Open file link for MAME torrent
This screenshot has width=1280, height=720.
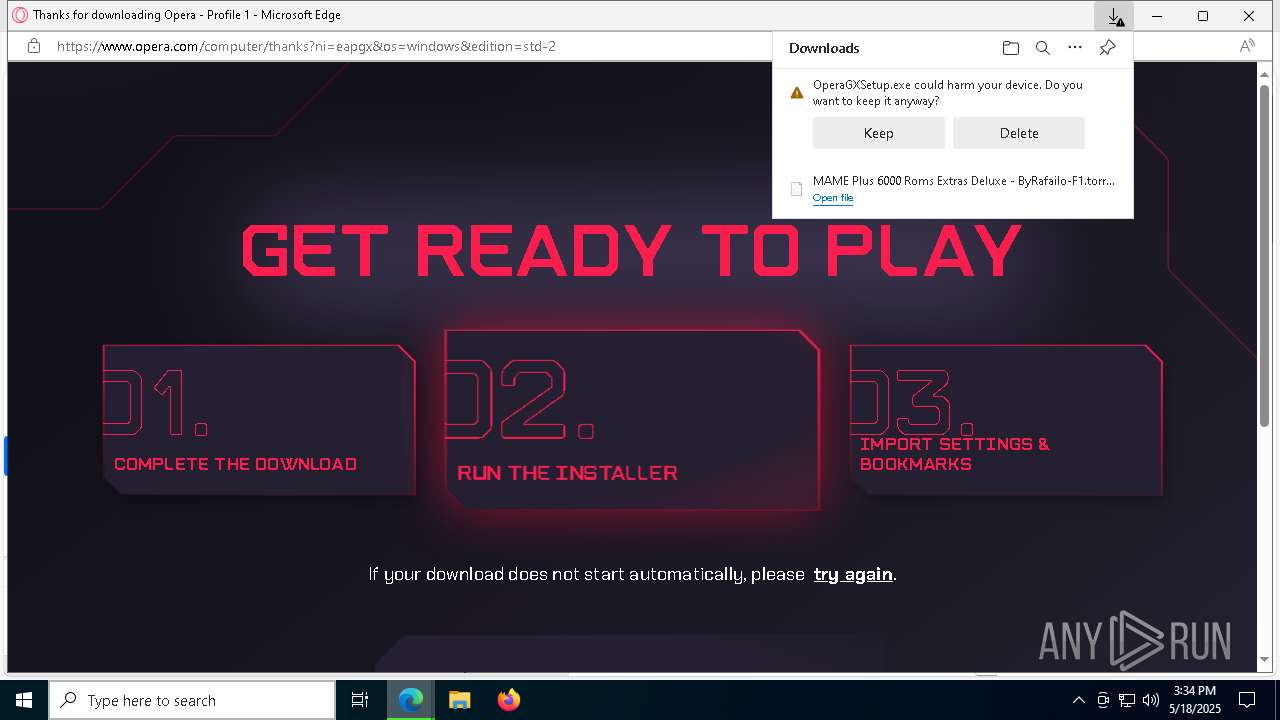(x=833, y=198)
